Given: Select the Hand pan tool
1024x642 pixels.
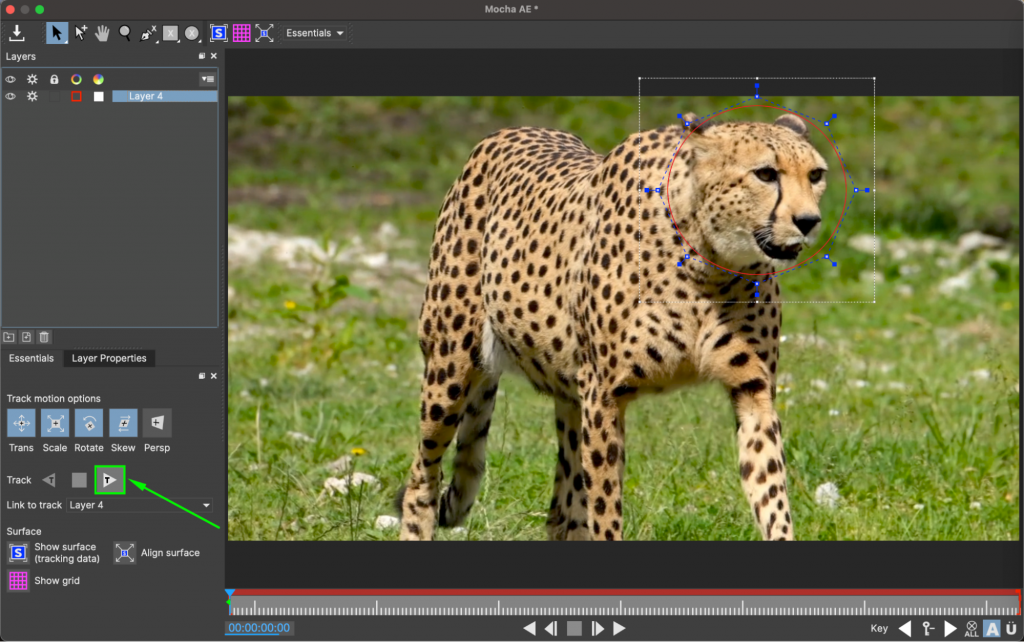Looking at the screenshot, I should (x=101, y=32).
